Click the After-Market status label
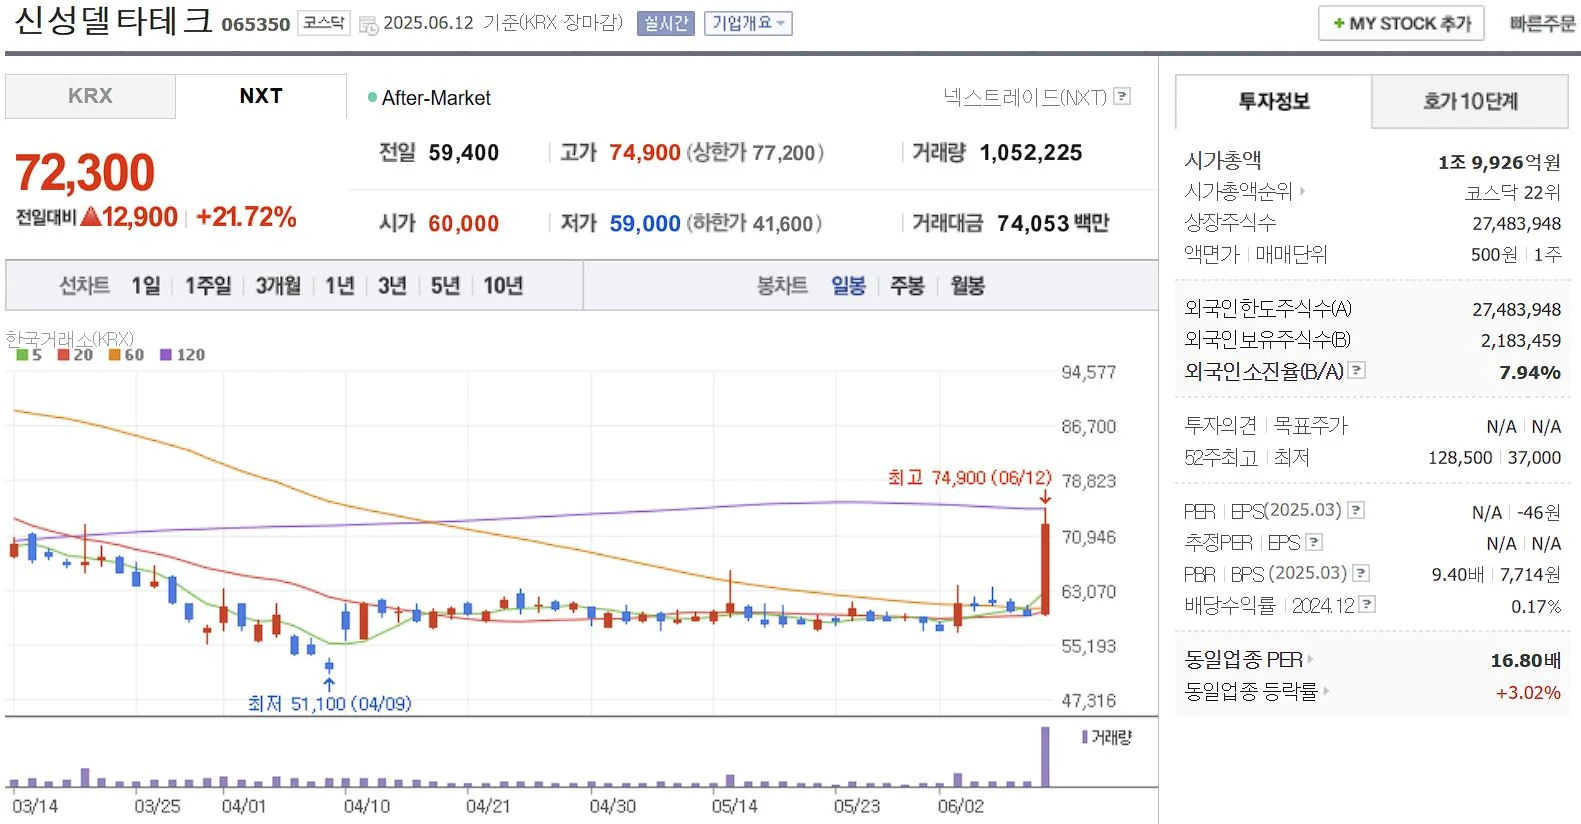The image size is (1581, 824). [436, 98]
